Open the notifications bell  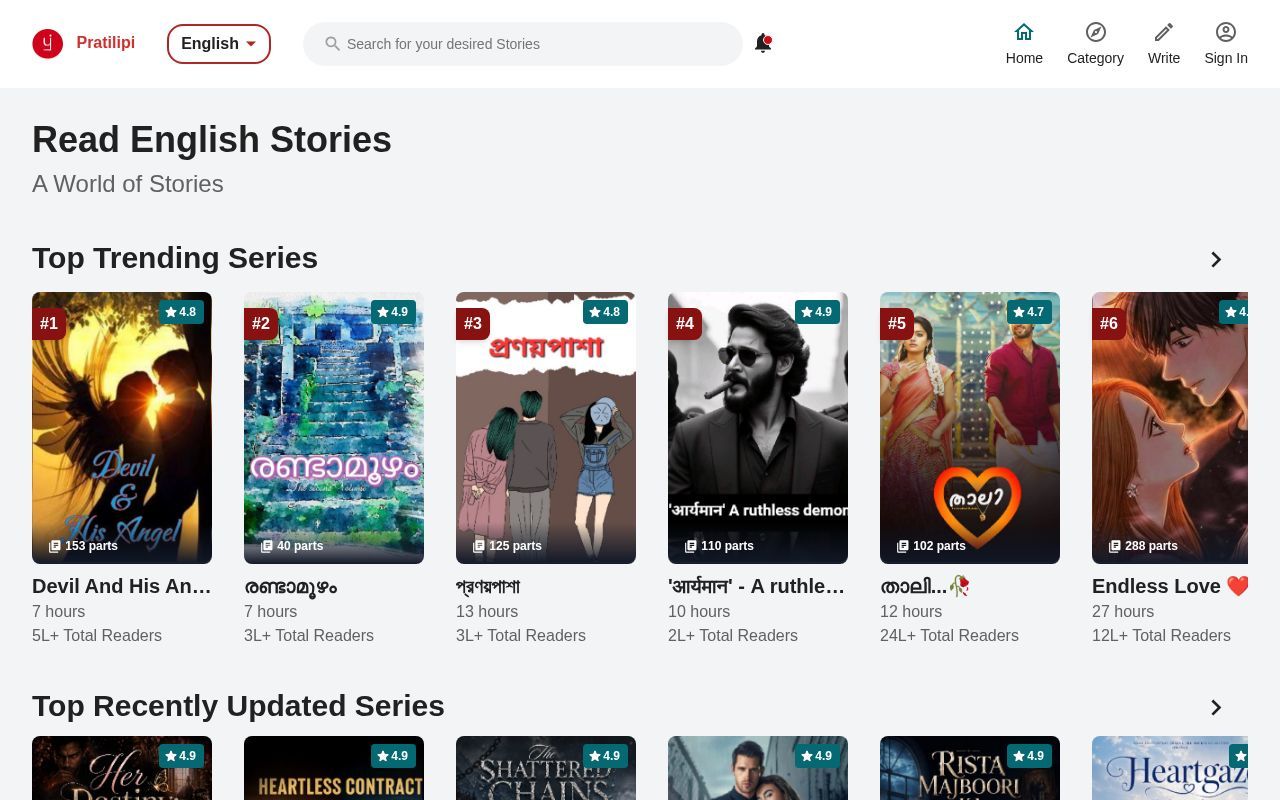point(763,43)
